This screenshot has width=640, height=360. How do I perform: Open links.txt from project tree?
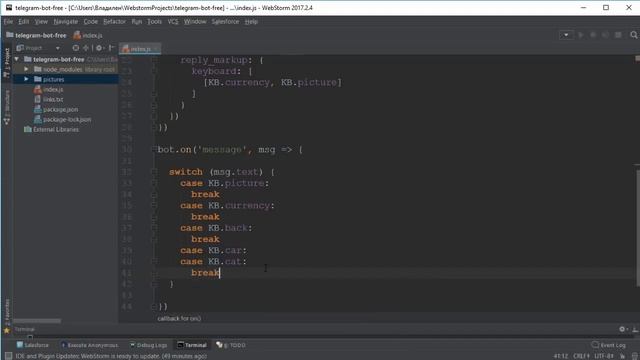(53, 100)
